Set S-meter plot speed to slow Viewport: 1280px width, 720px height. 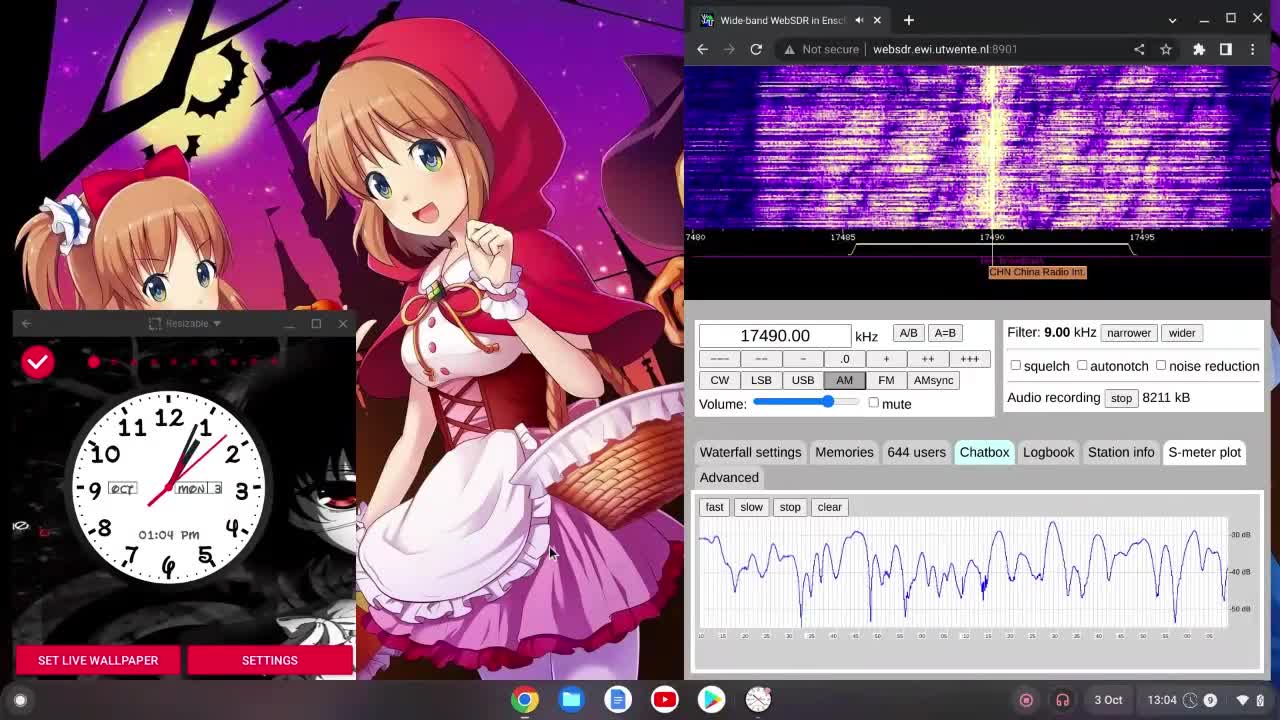point(751,507)
